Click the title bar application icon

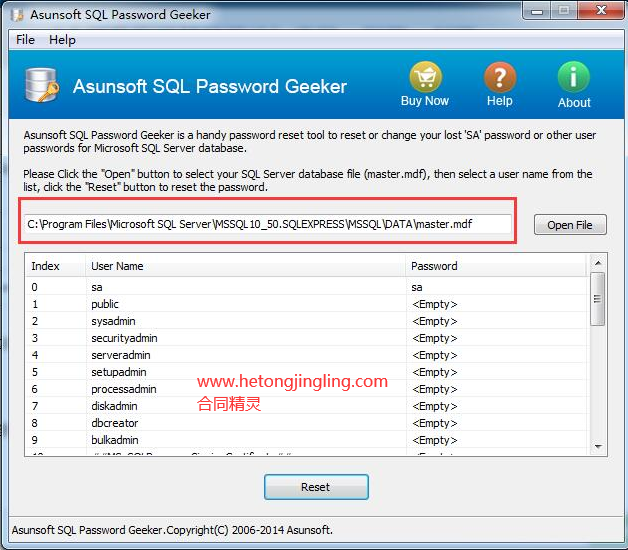[17, 15]
